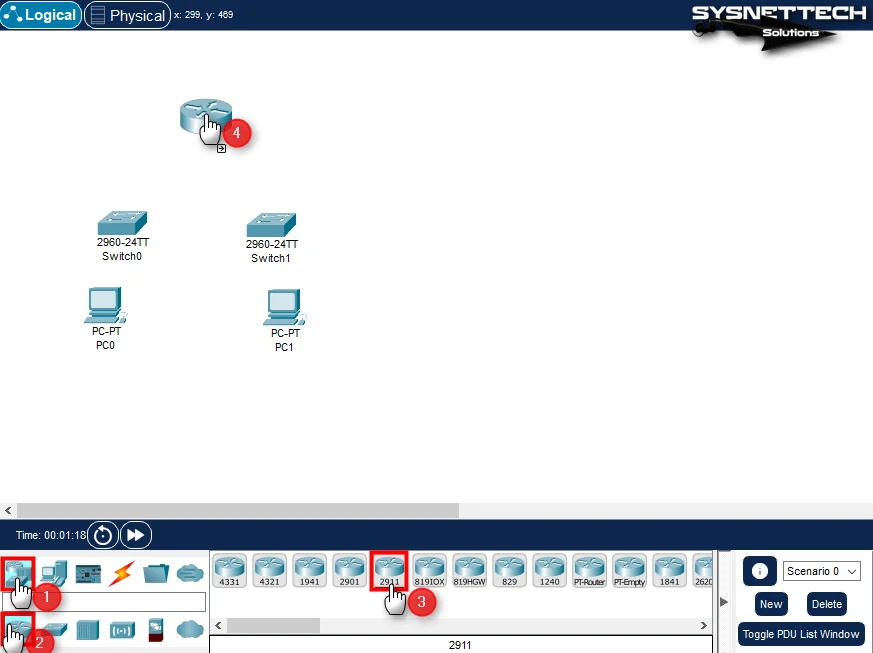Pick the 4331 router from device list
The image size is (873, 653).
[229, 570]
